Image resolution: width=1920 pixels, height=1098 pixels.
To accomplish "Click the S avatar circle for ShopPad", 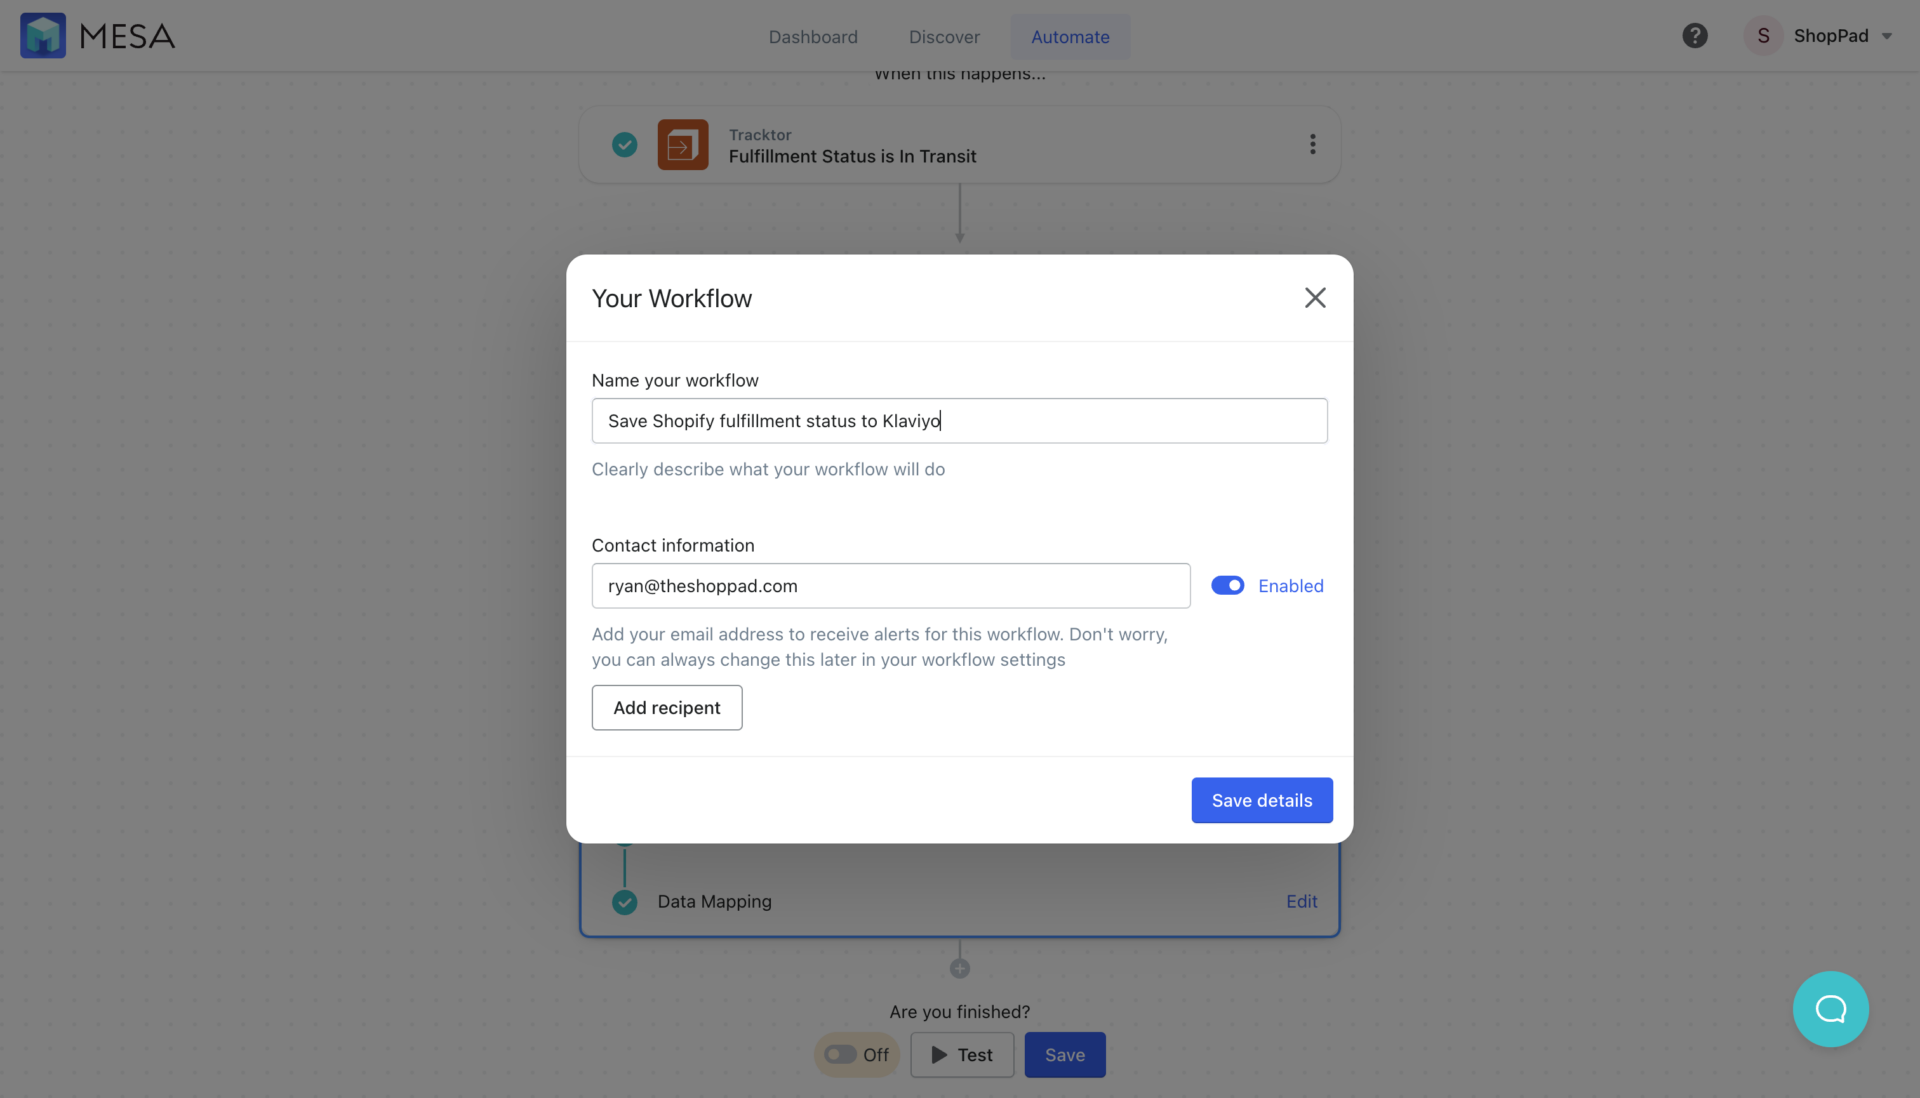I will tap(1763, 34).
